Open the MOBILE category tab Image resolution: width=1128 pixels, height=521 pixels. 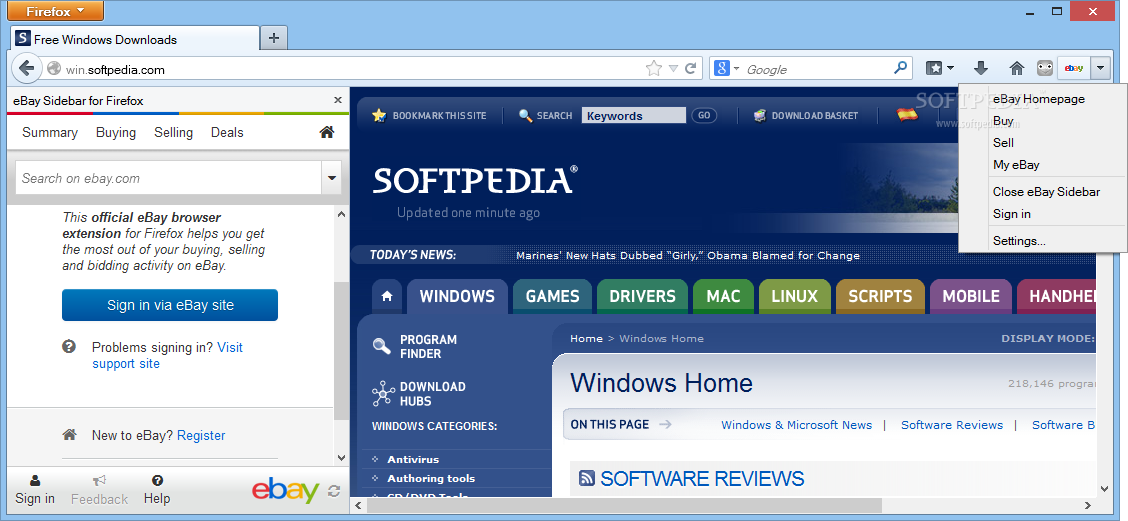pyautogui.click(x=970, y=296)
